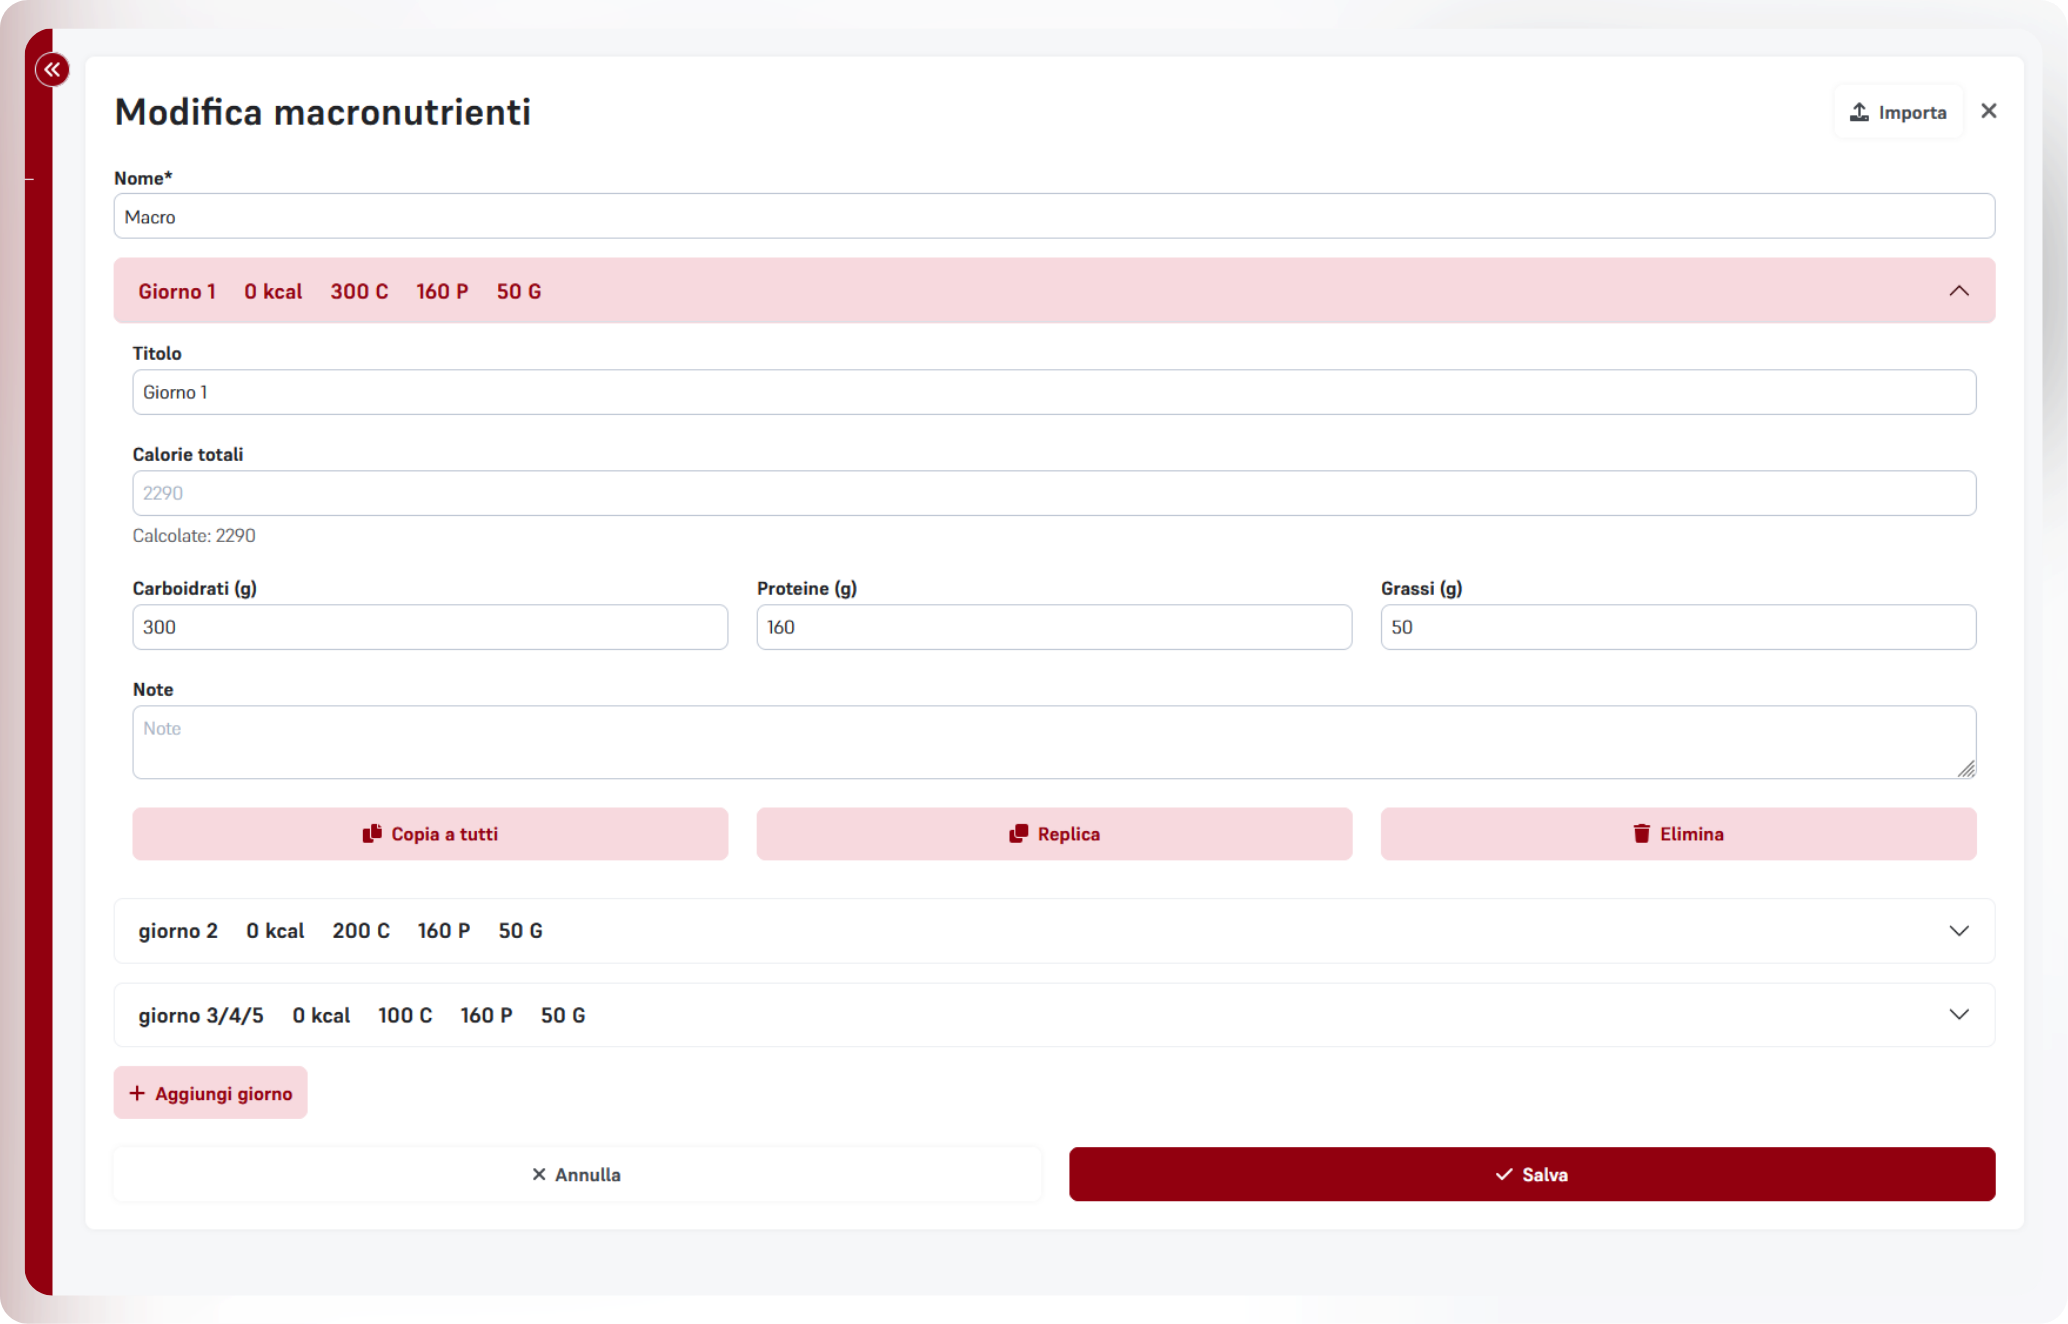
Task: Edit the Carboidrati (g) value
Action: (430, 627)
